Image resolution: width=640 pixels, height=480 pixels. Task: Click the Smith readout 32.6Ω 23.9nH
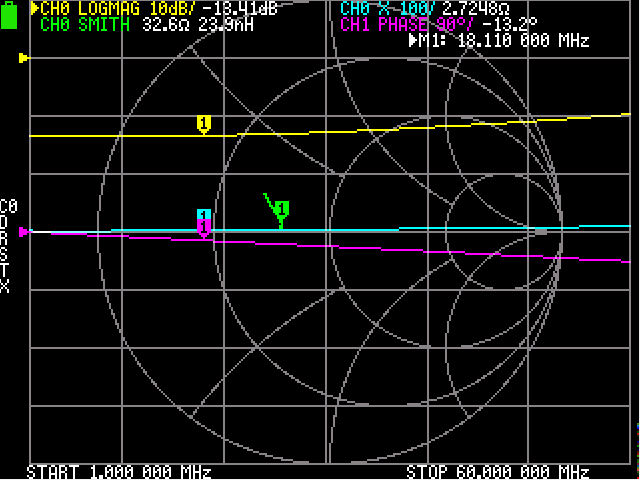[190, 25]
